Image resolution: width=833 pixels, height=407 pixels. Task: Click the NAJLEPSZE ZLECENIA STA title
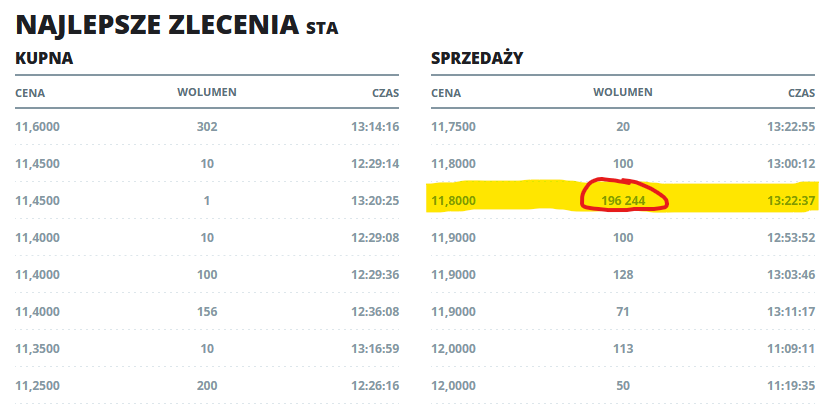click(x=177, y=25)
